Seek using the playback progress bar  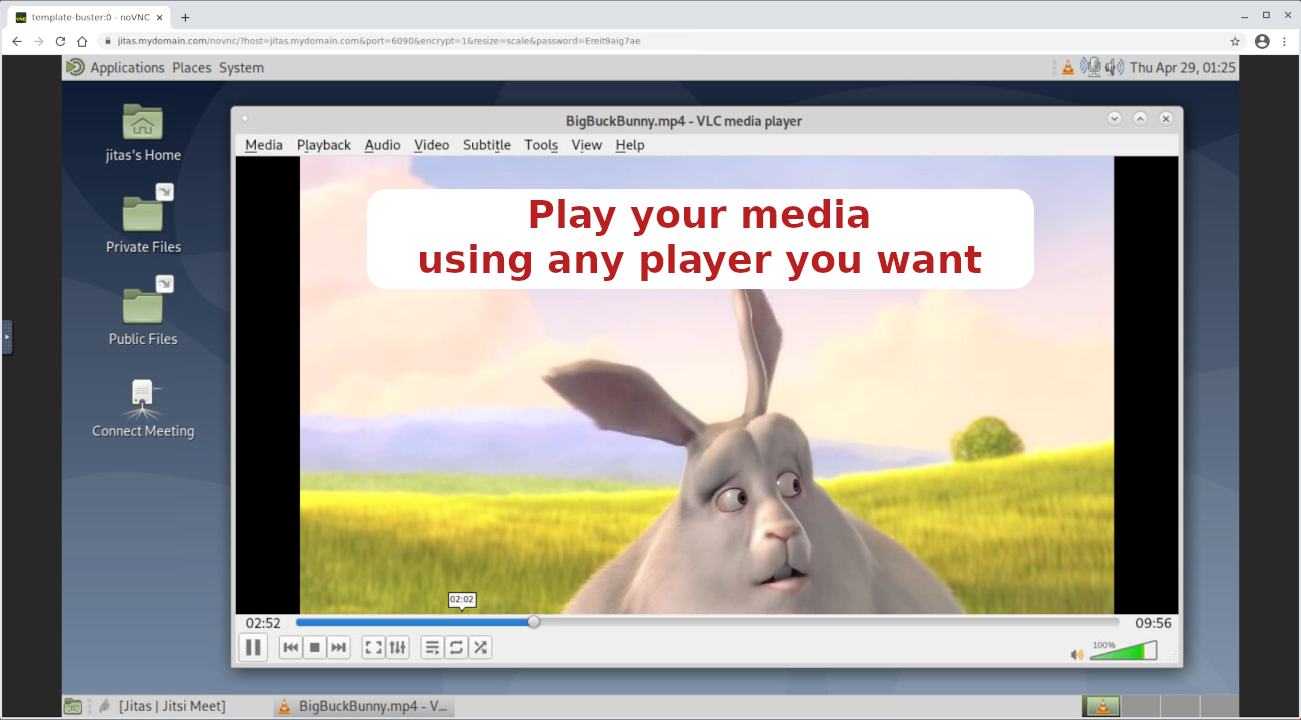pyautogui.click(x=707, y=622)
